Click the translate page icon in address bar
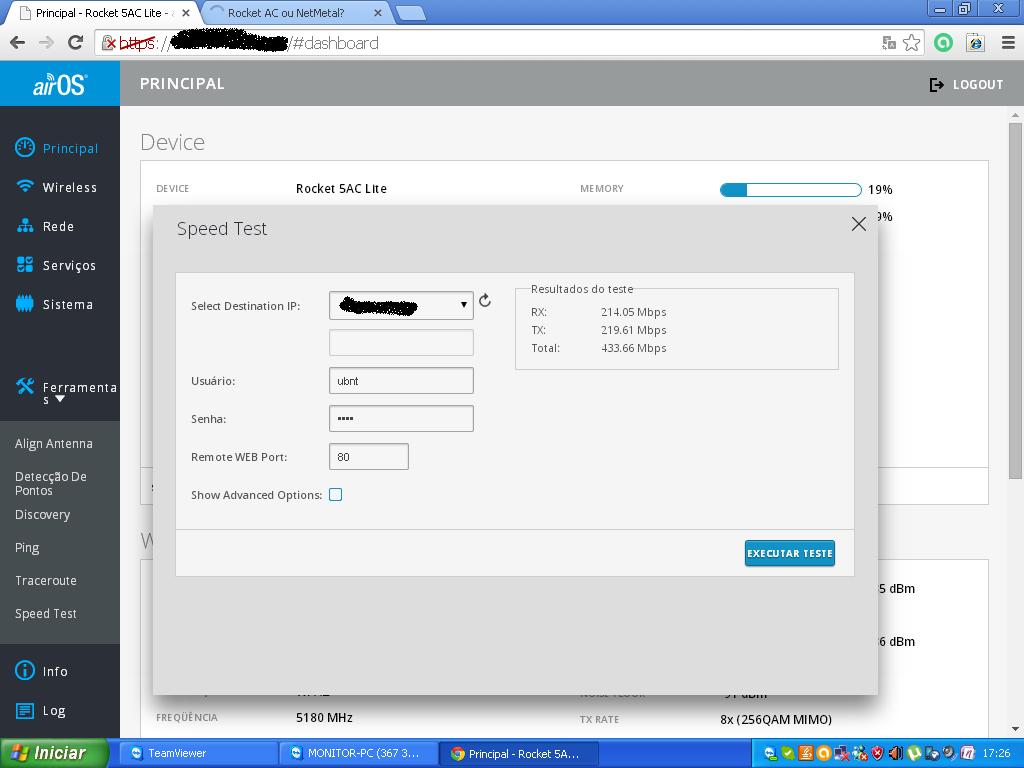Image resolution: width=1024 pixels, height=768 pixels. (889, 43)
